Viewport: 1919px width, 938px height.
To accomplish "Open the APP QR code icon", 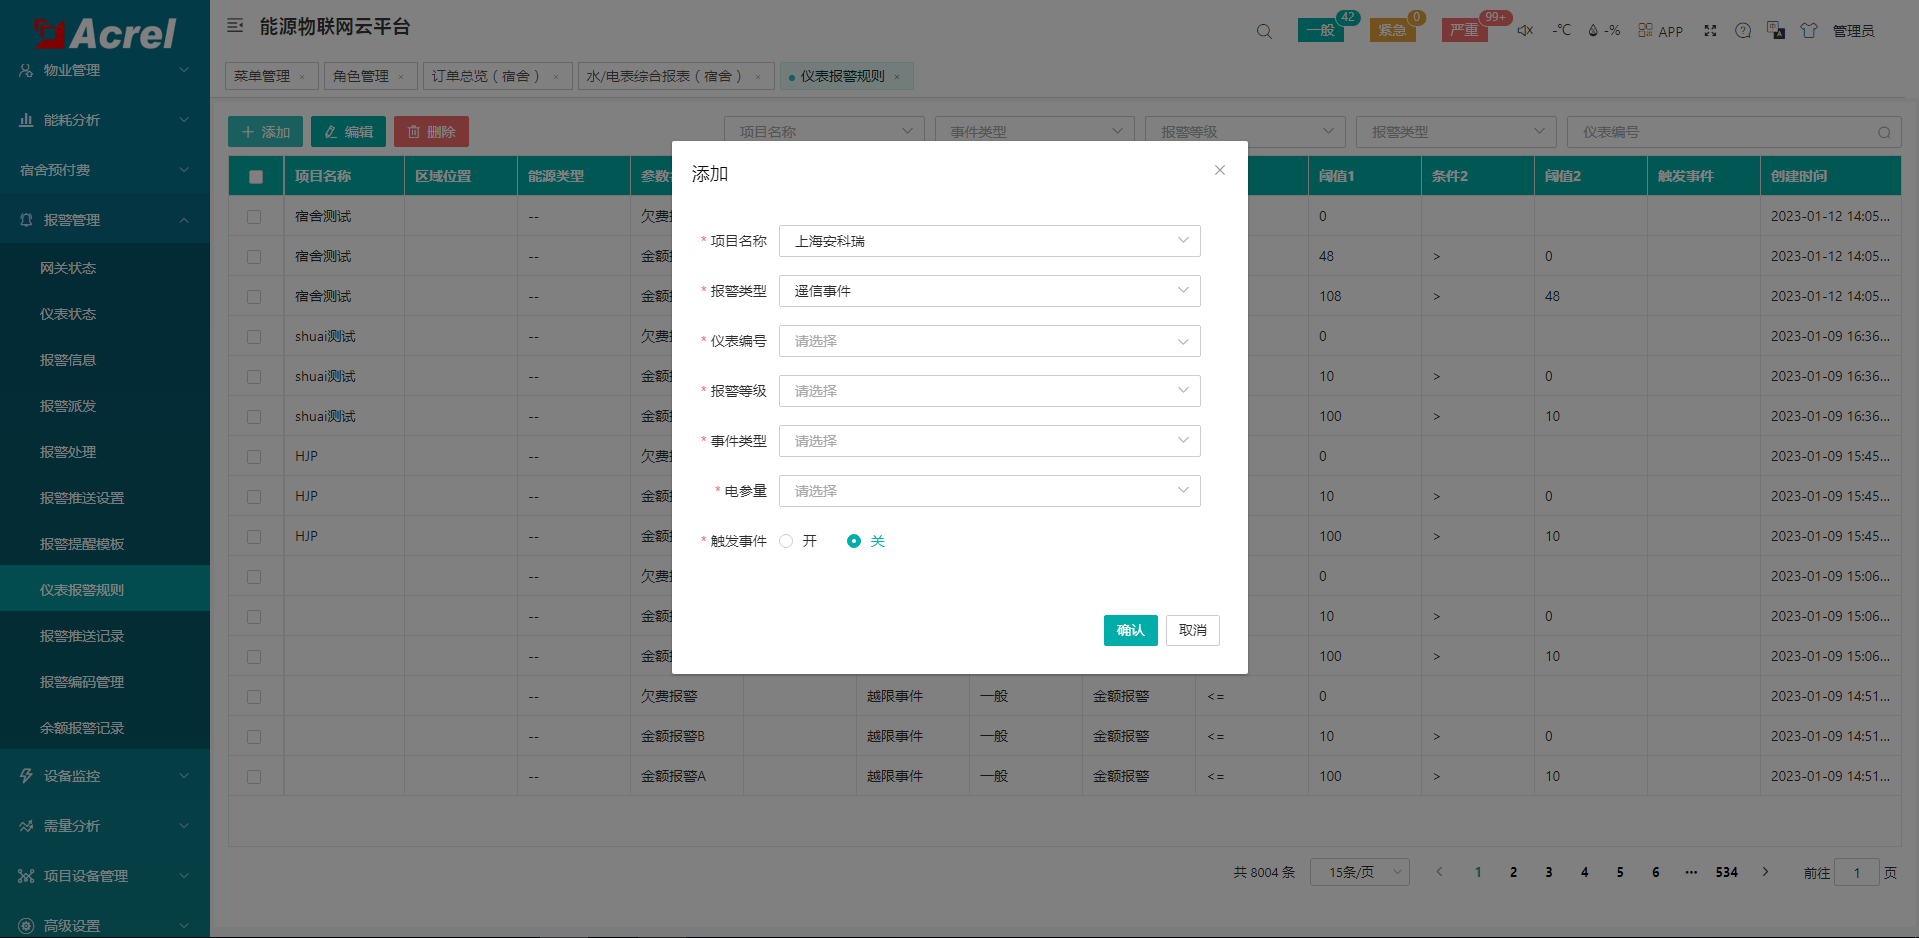I will click(x=1660, y=31).
